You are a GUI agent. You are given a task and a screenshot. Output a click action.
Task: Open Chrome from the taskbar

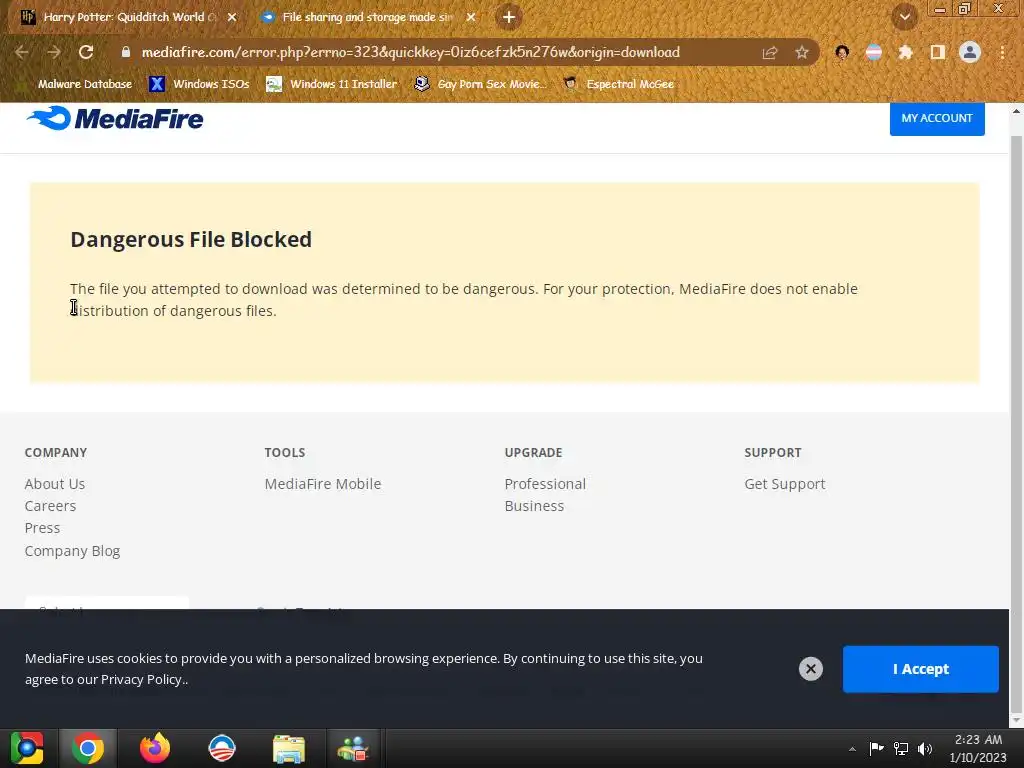[88, 748]
